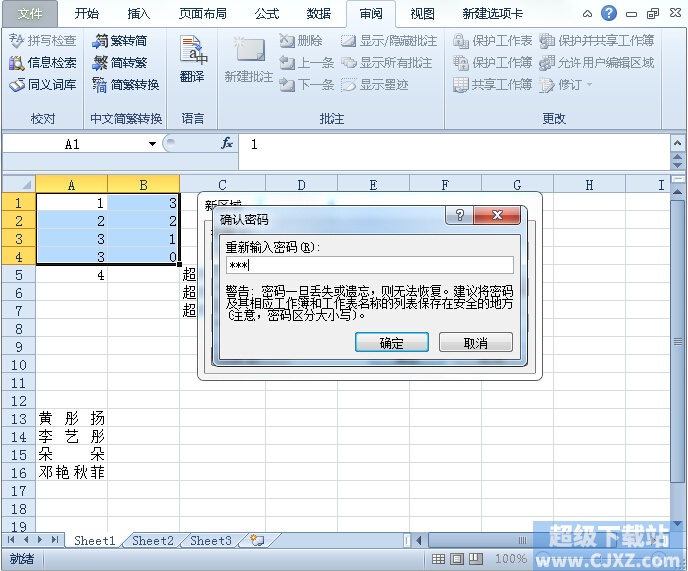Image resolution: width=688 pixels, height=571 pixels.
Task: Click Share Workbook (共享工作簿) icon
Action: (x=461, y=85)
